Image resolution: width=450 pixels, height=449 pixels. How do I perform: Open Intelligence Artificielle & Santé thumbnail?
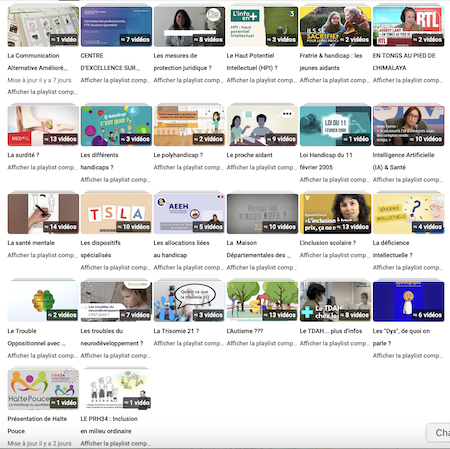point(408,126)
